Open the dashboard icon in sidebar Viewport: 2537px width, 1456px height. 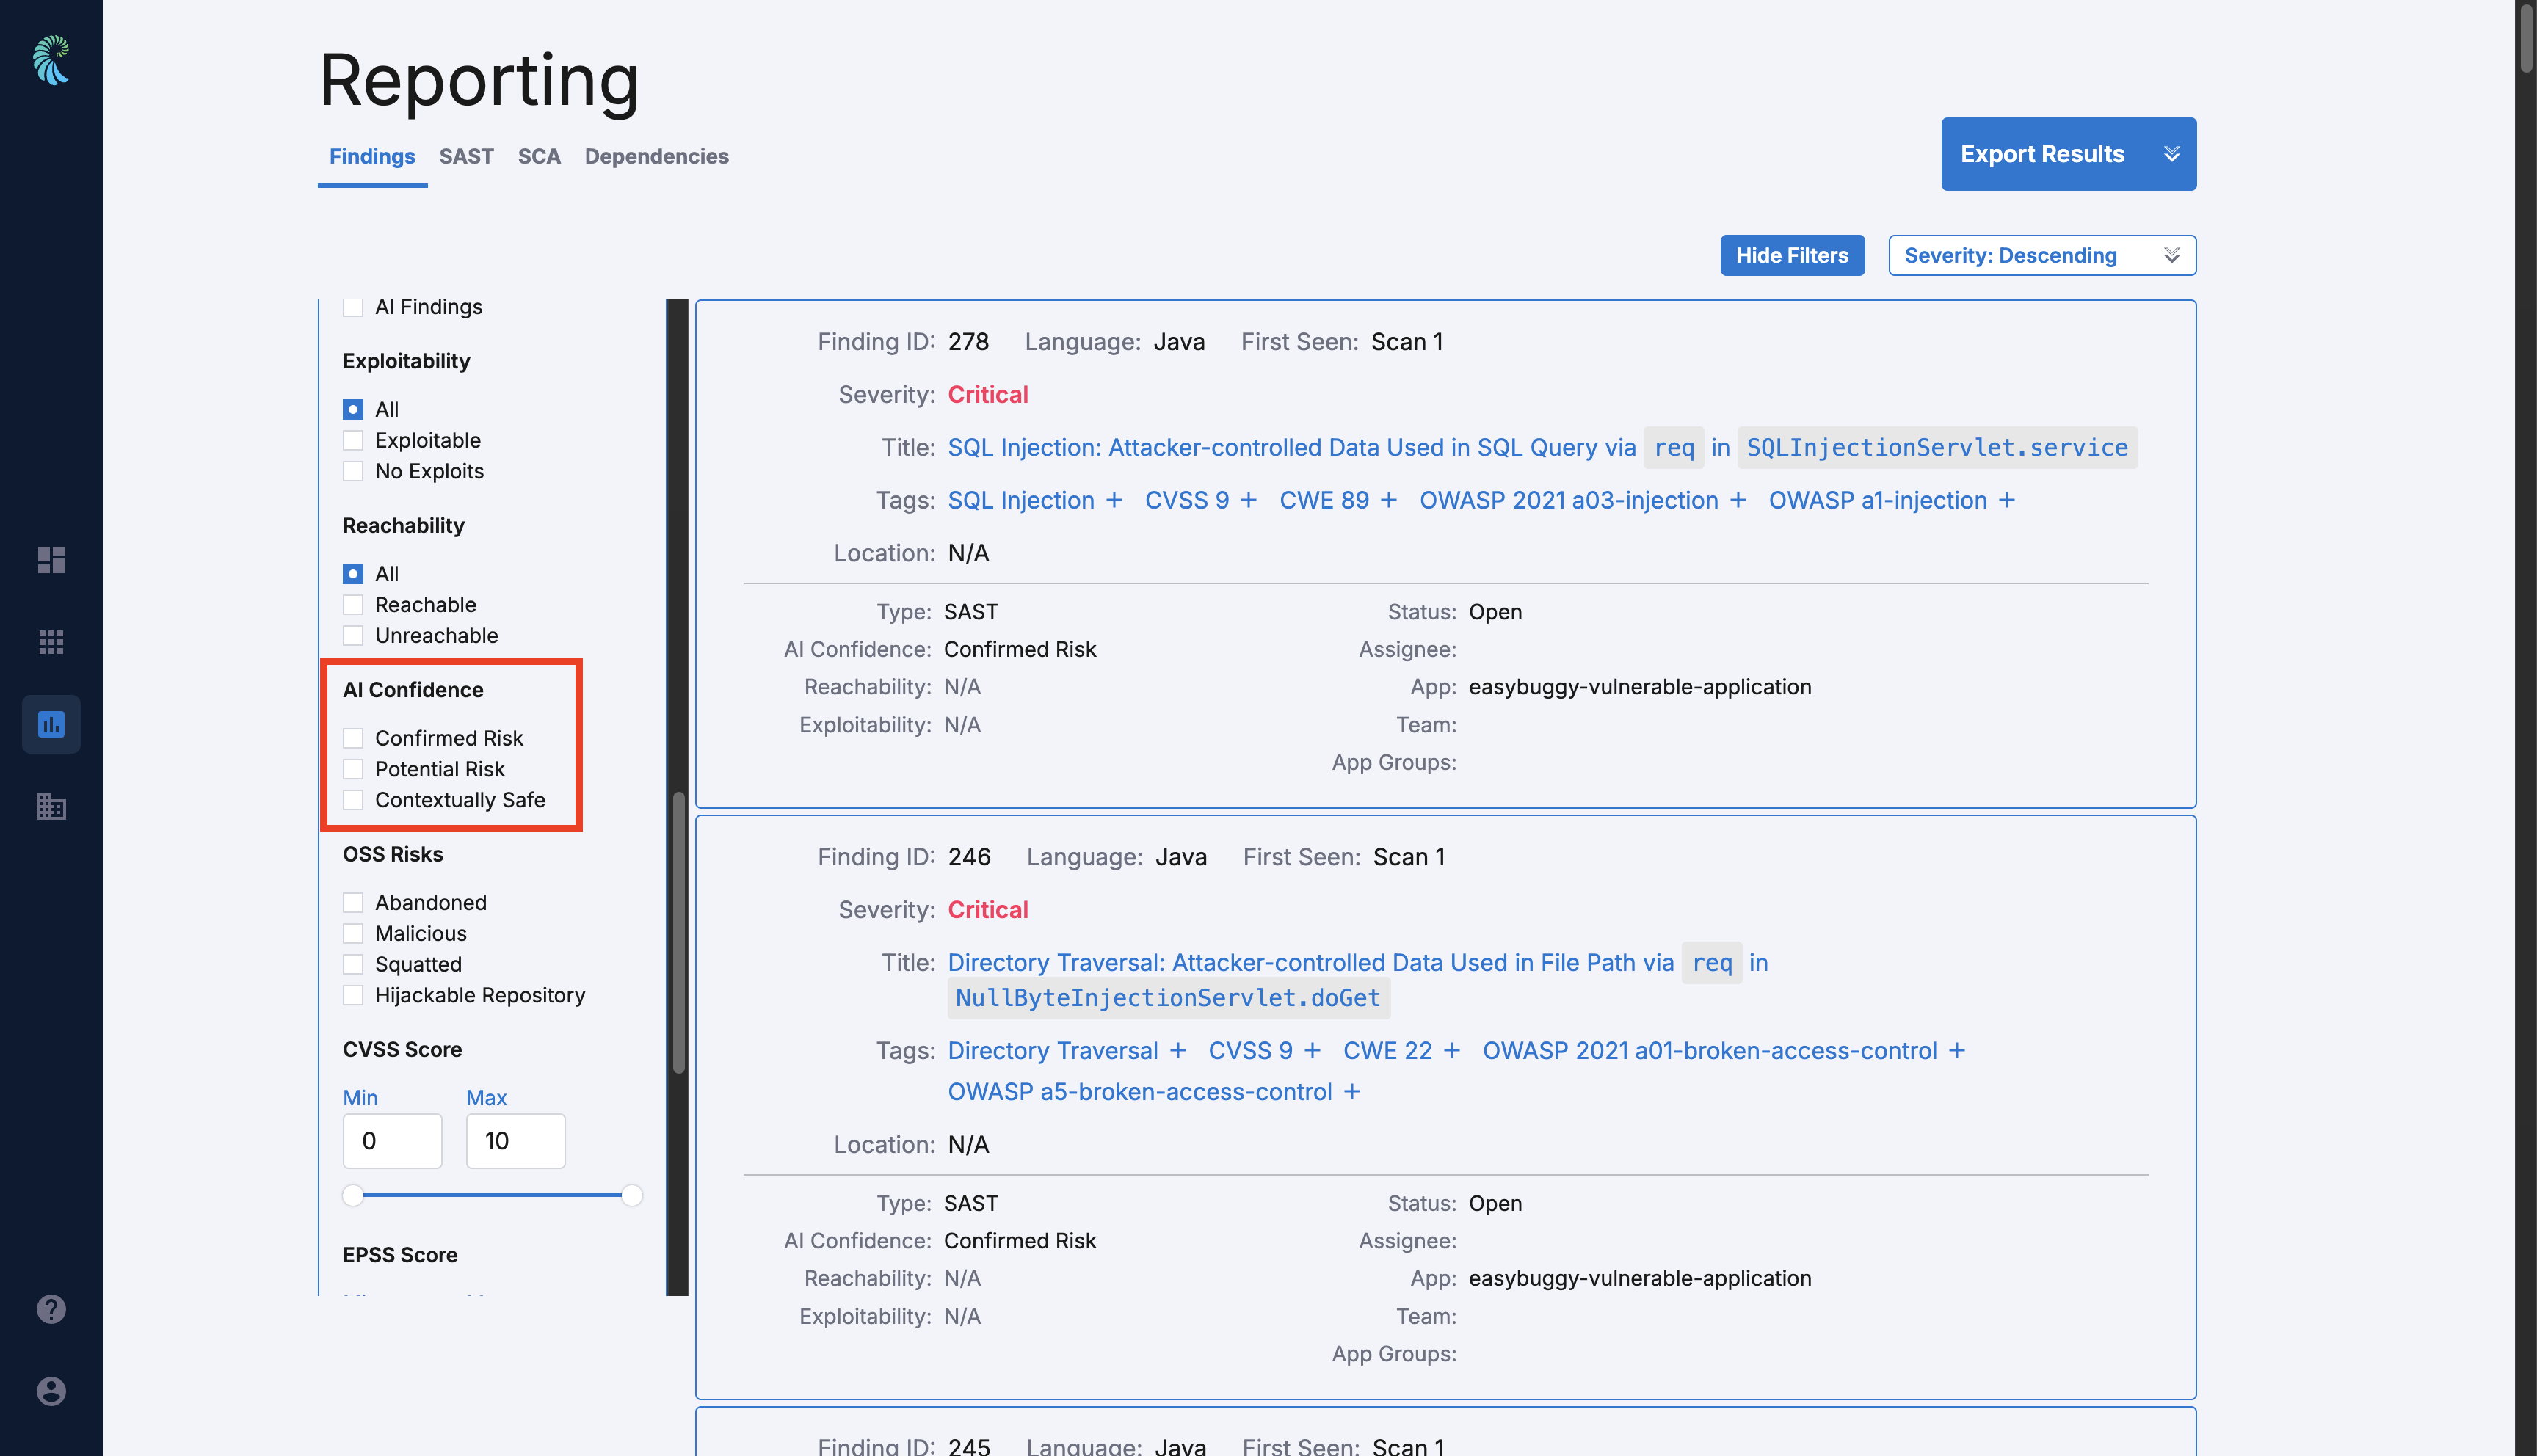click(51, 559)
